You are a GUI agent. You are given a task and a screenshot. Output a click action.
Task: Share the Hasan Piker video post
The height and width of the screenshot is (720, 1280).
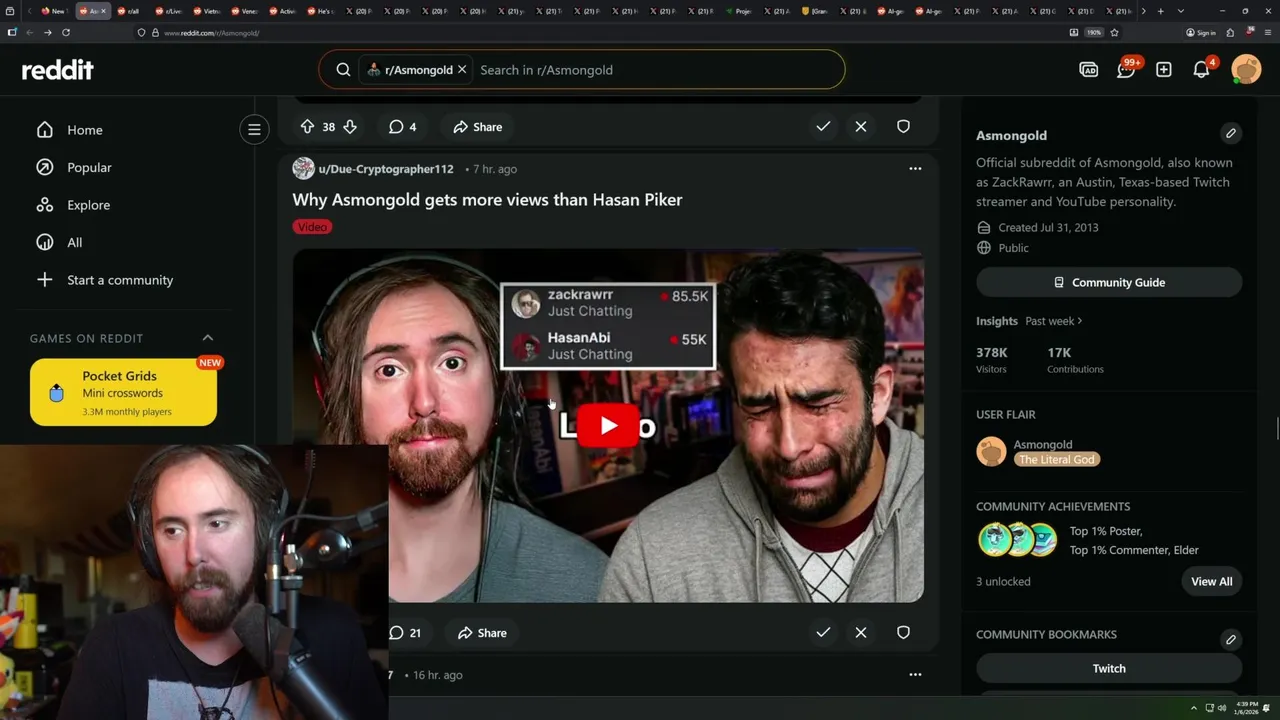coord(482,633)
